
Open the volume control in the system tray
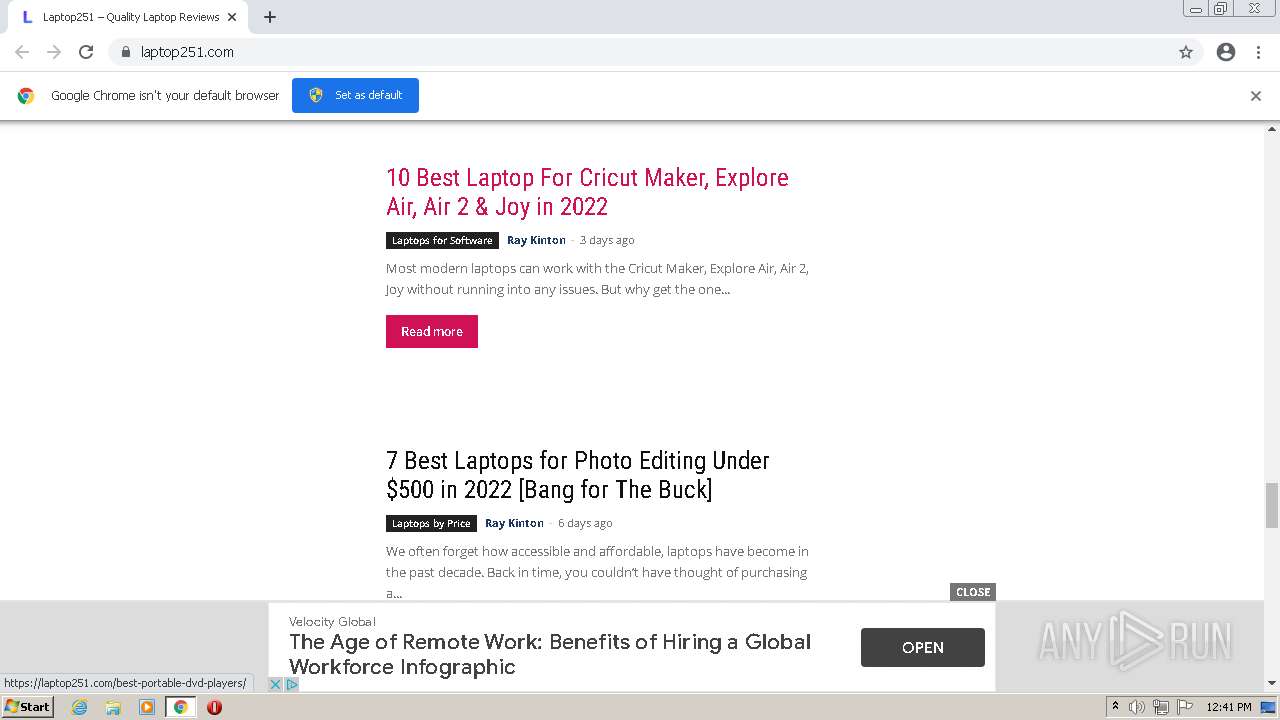click(1137, 707)
